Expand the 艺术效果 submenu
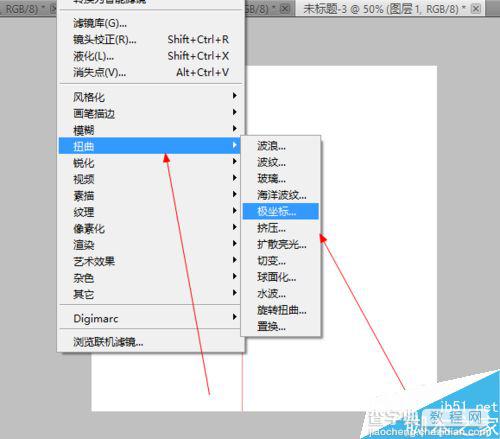Viewport: 500px width, 439px height. click(x=150, y=261)
